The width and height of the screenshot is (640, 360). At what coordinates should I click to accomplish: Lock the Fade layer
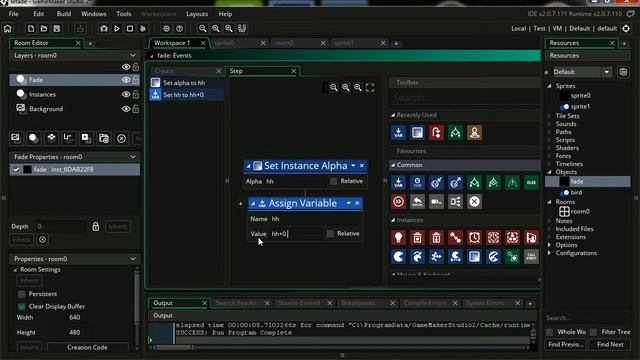pos(136,80)
